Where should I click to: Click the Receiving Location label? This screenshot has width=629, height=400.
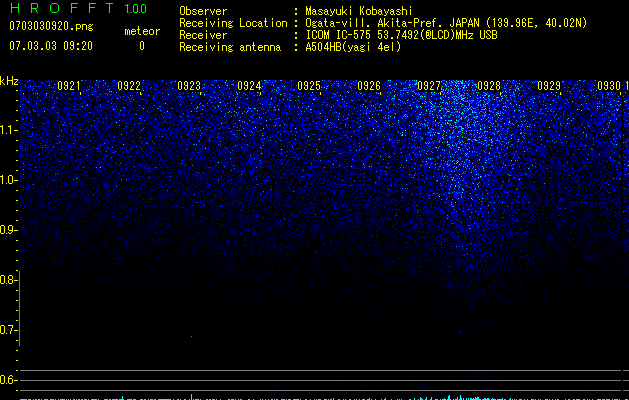(233, 23)
